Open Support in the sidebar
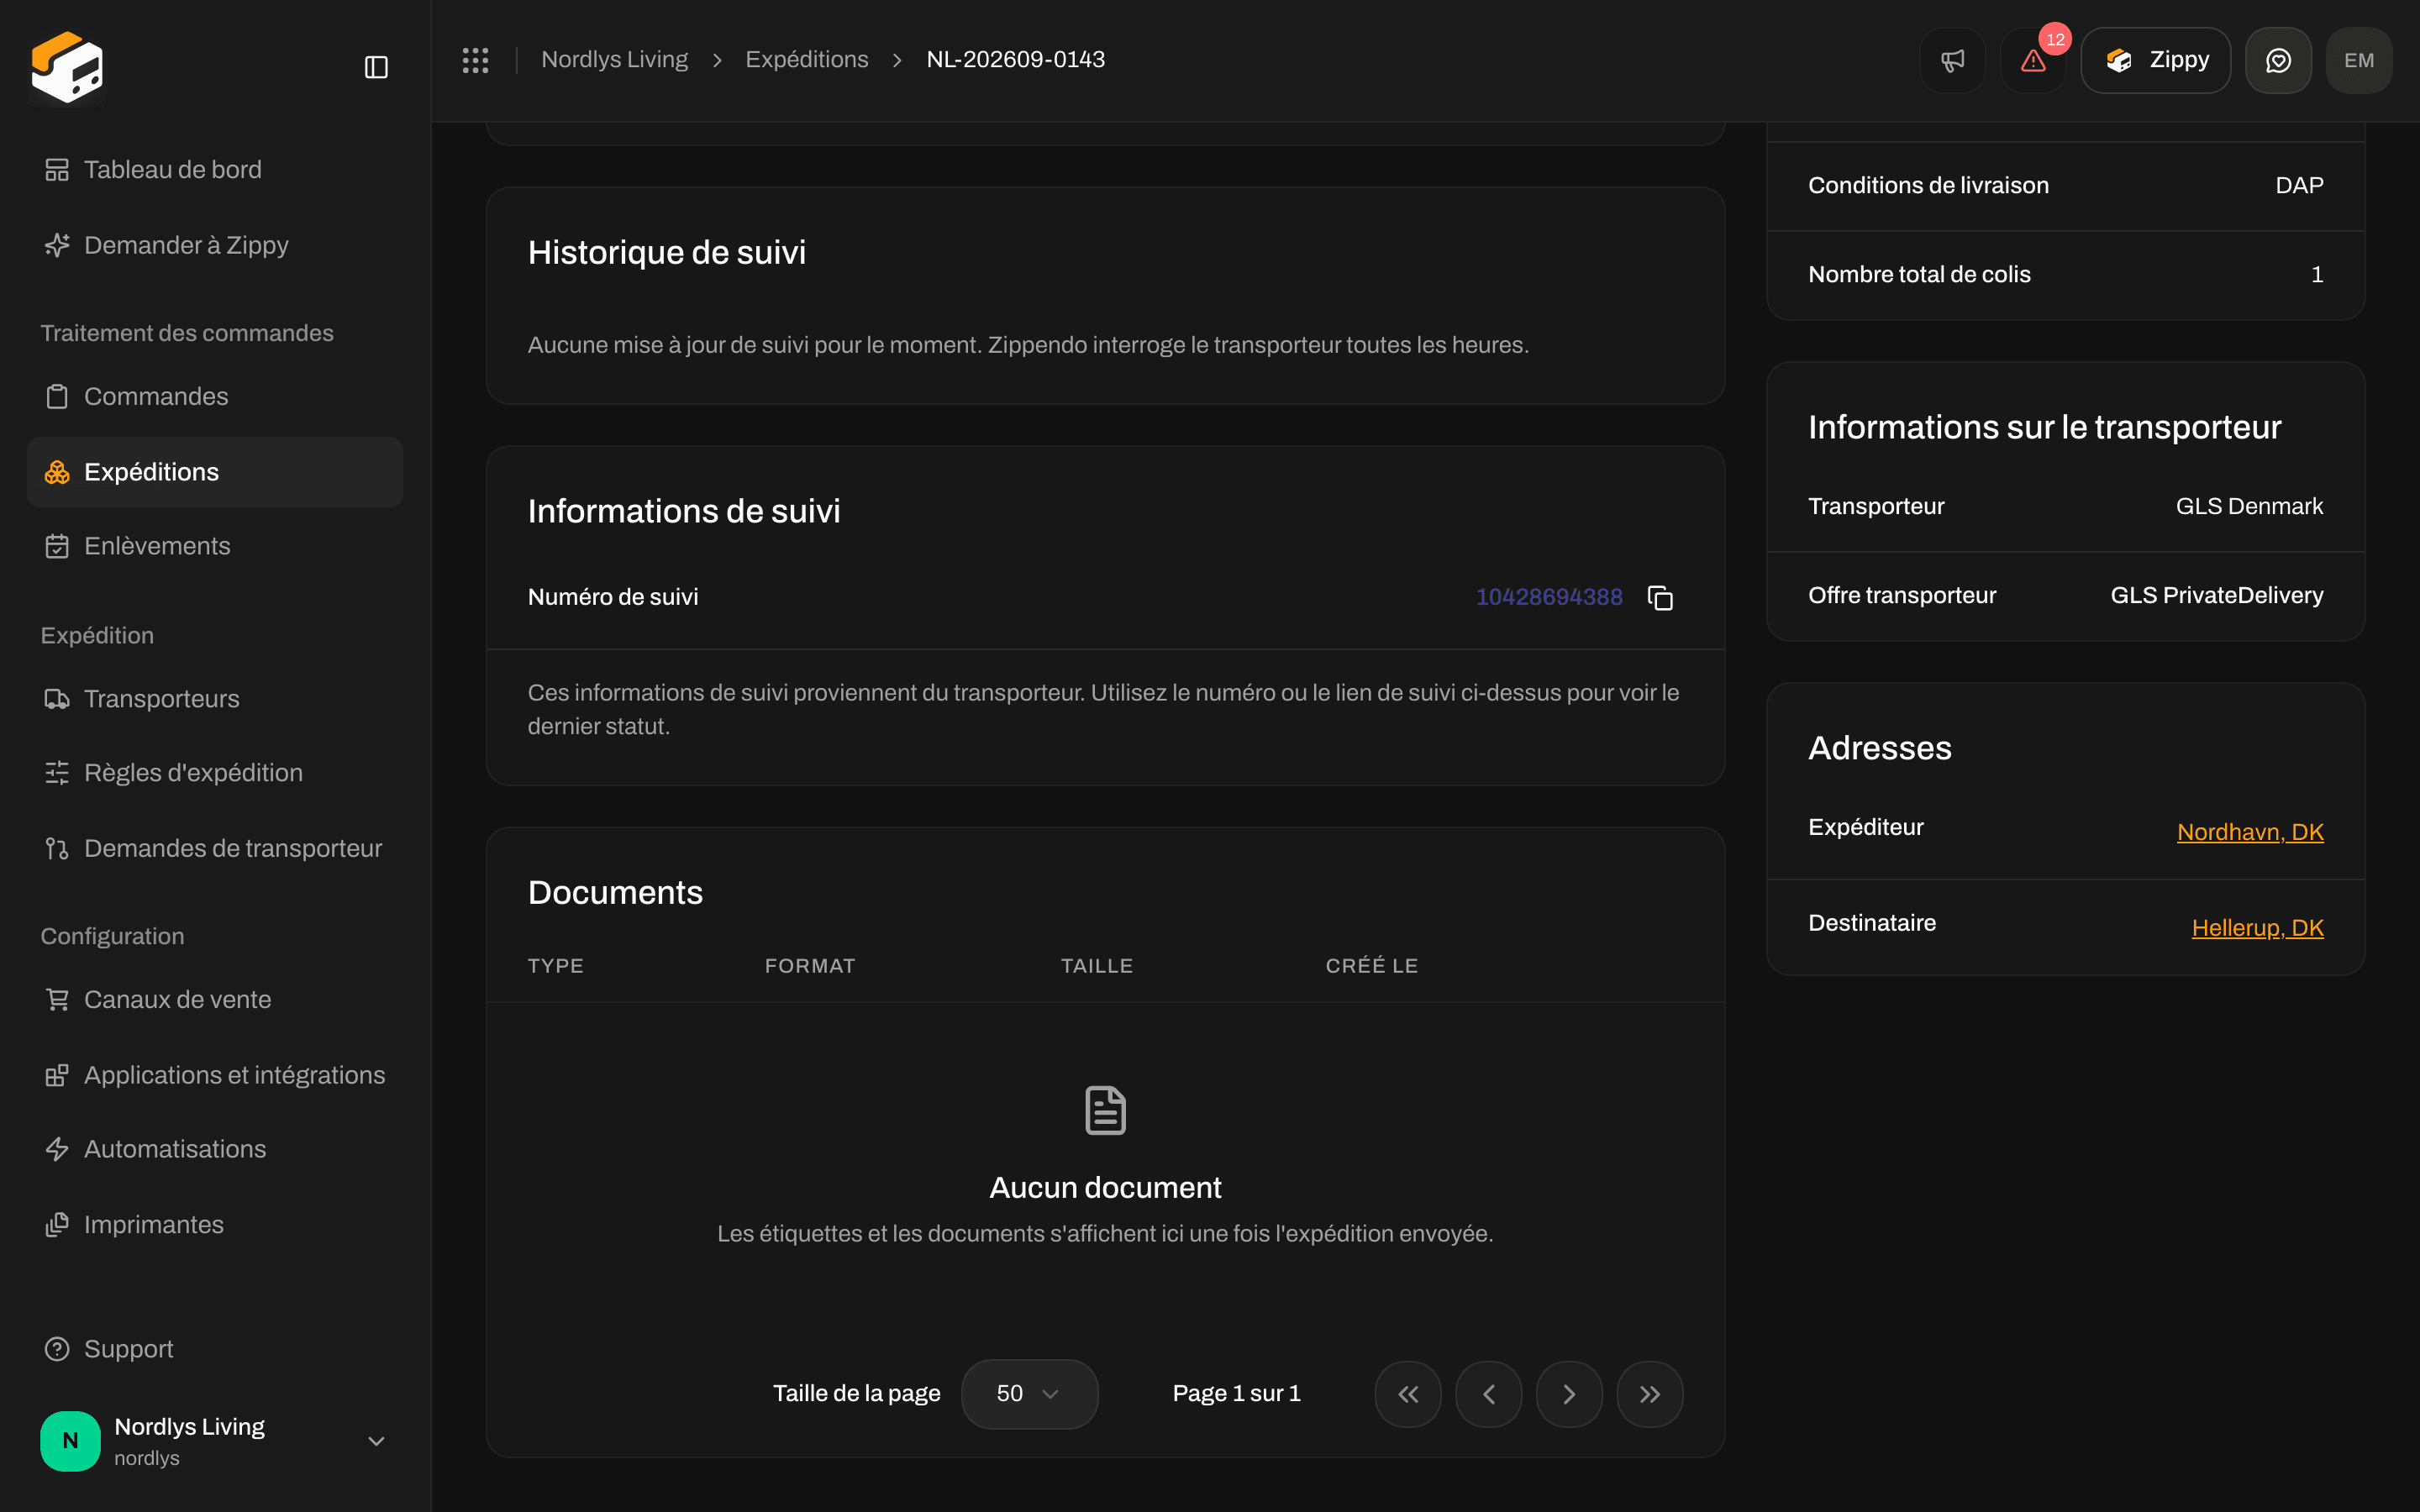 [x=215, y=1349]
